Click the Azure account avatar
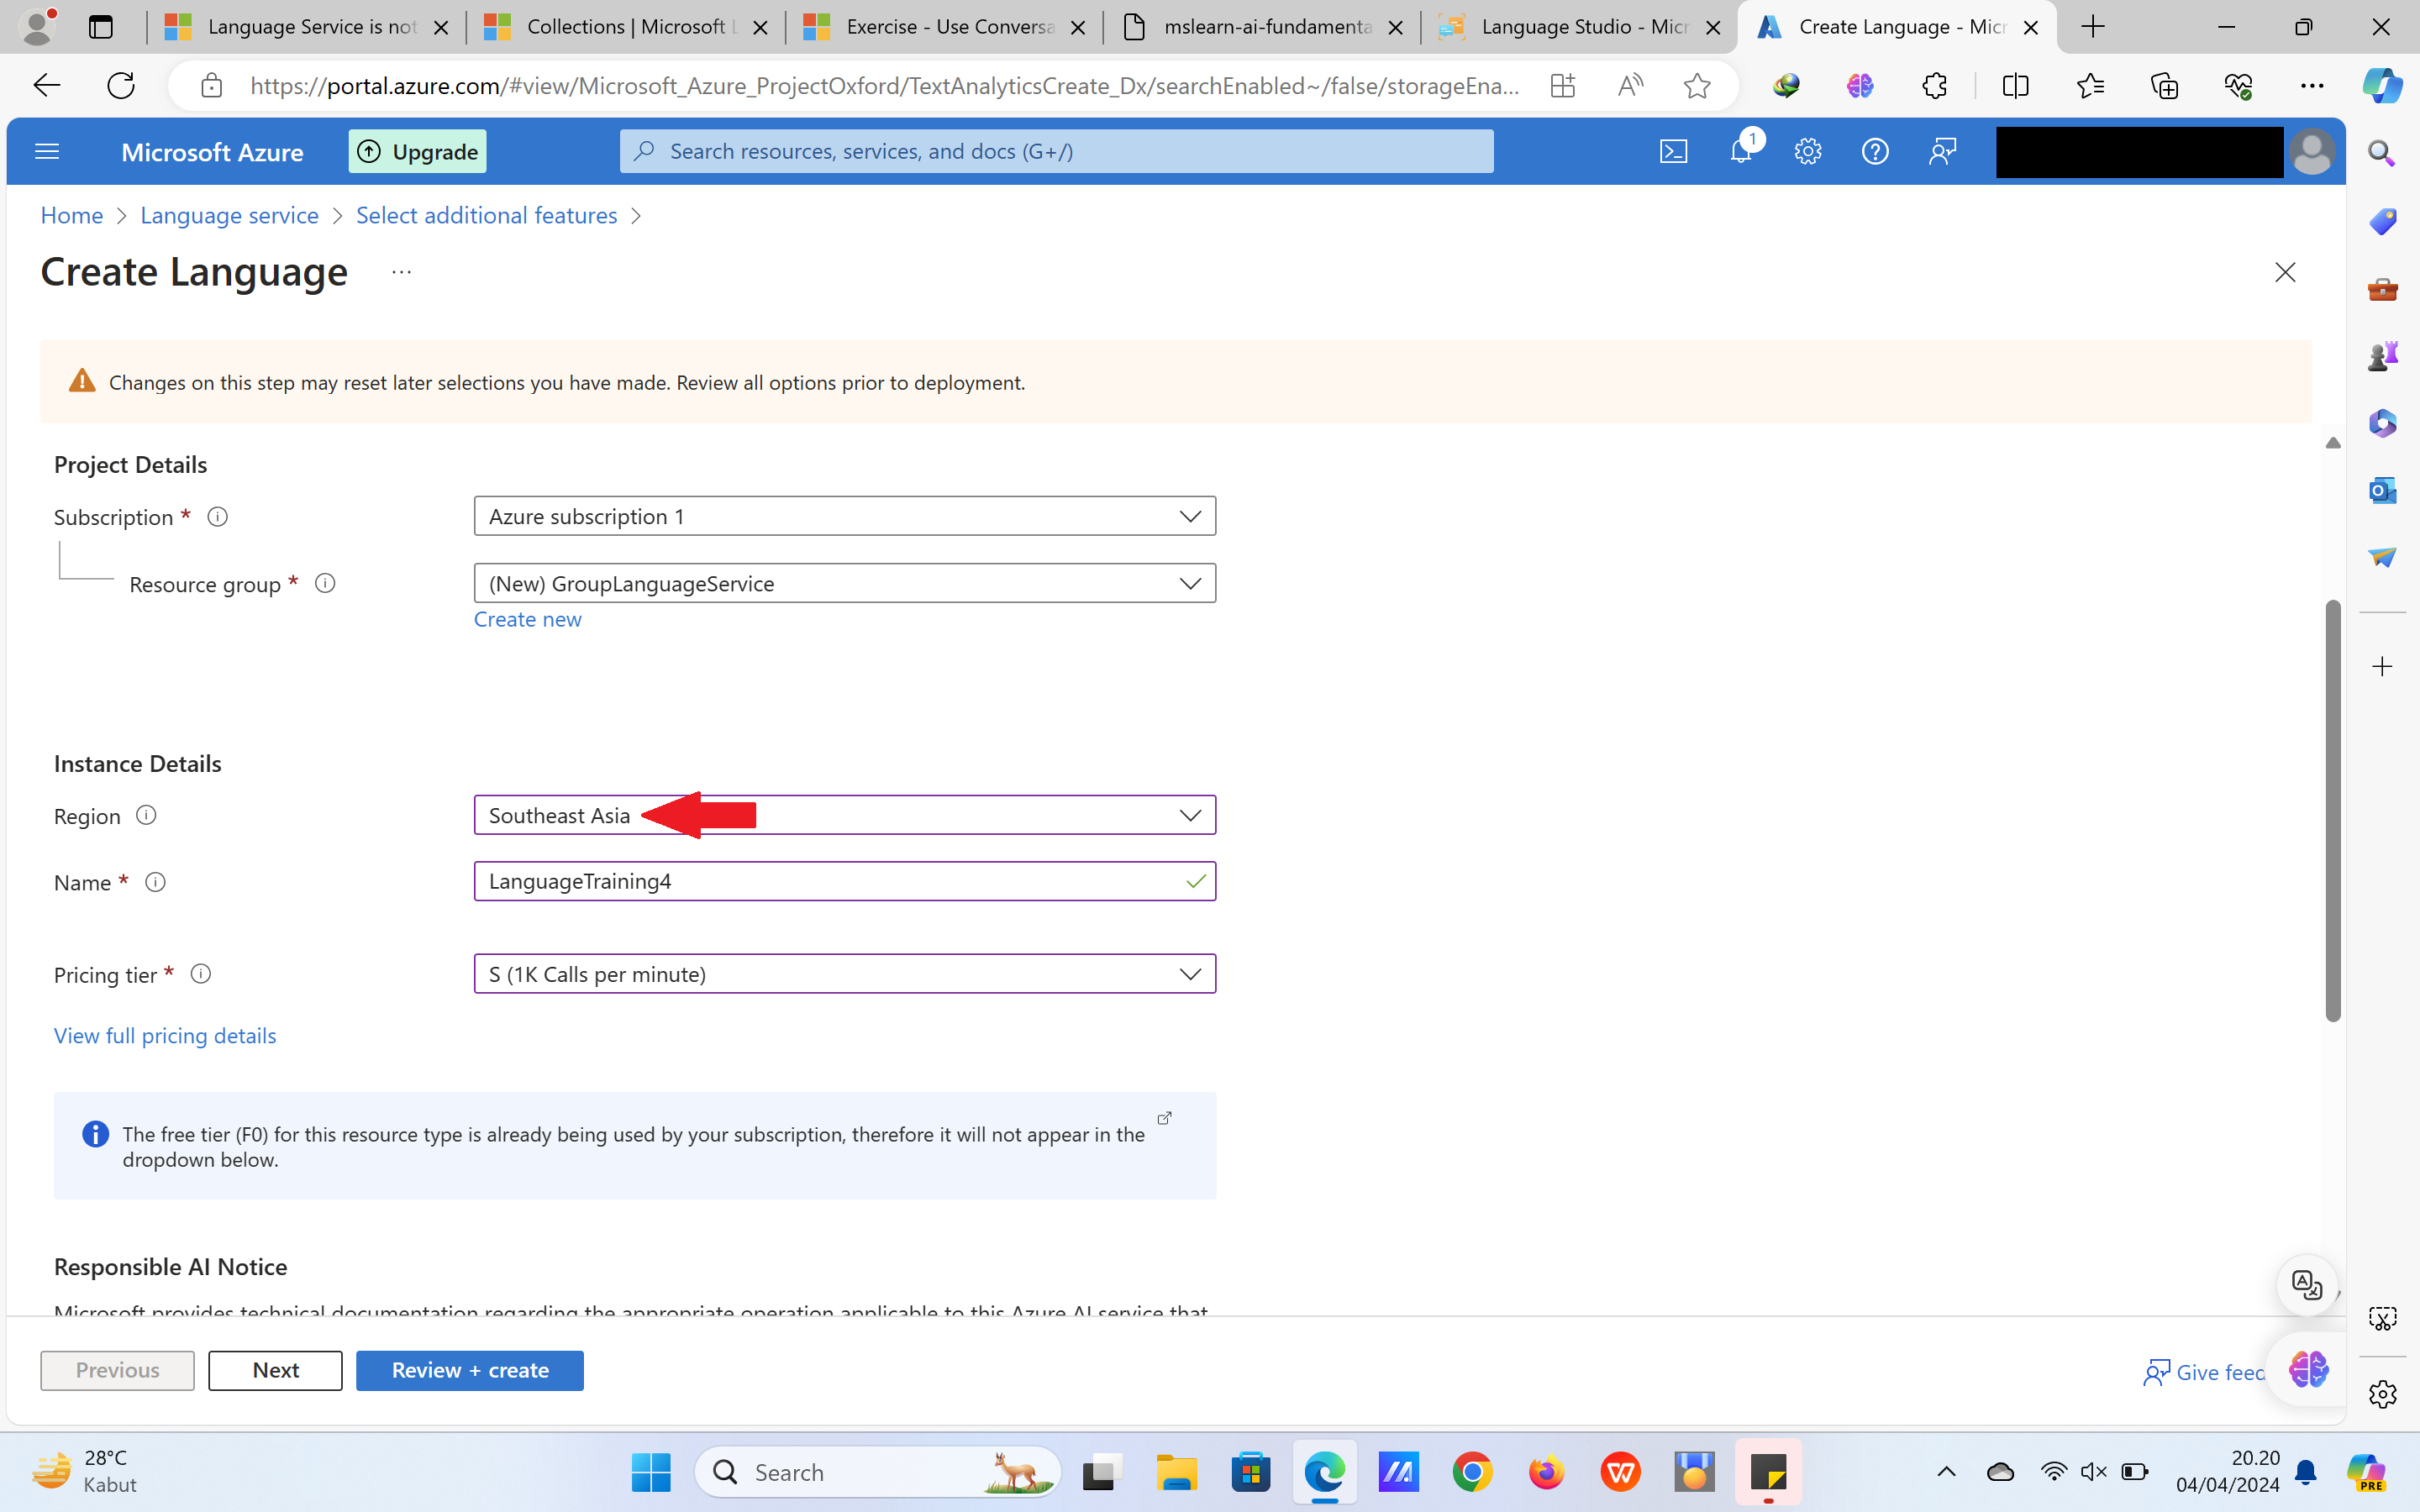2420x1512 pixels. tap(2311, 152)
